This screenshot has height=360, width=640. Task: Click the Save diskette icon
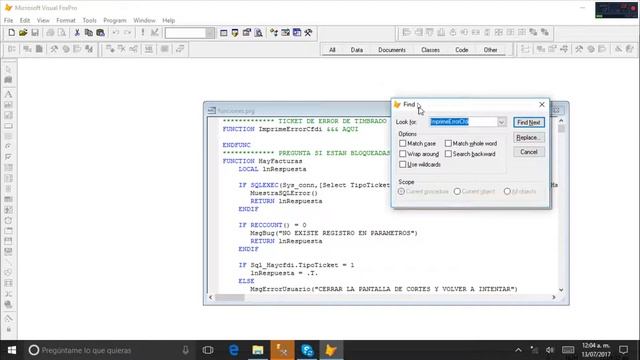click(x=35, y=33)
